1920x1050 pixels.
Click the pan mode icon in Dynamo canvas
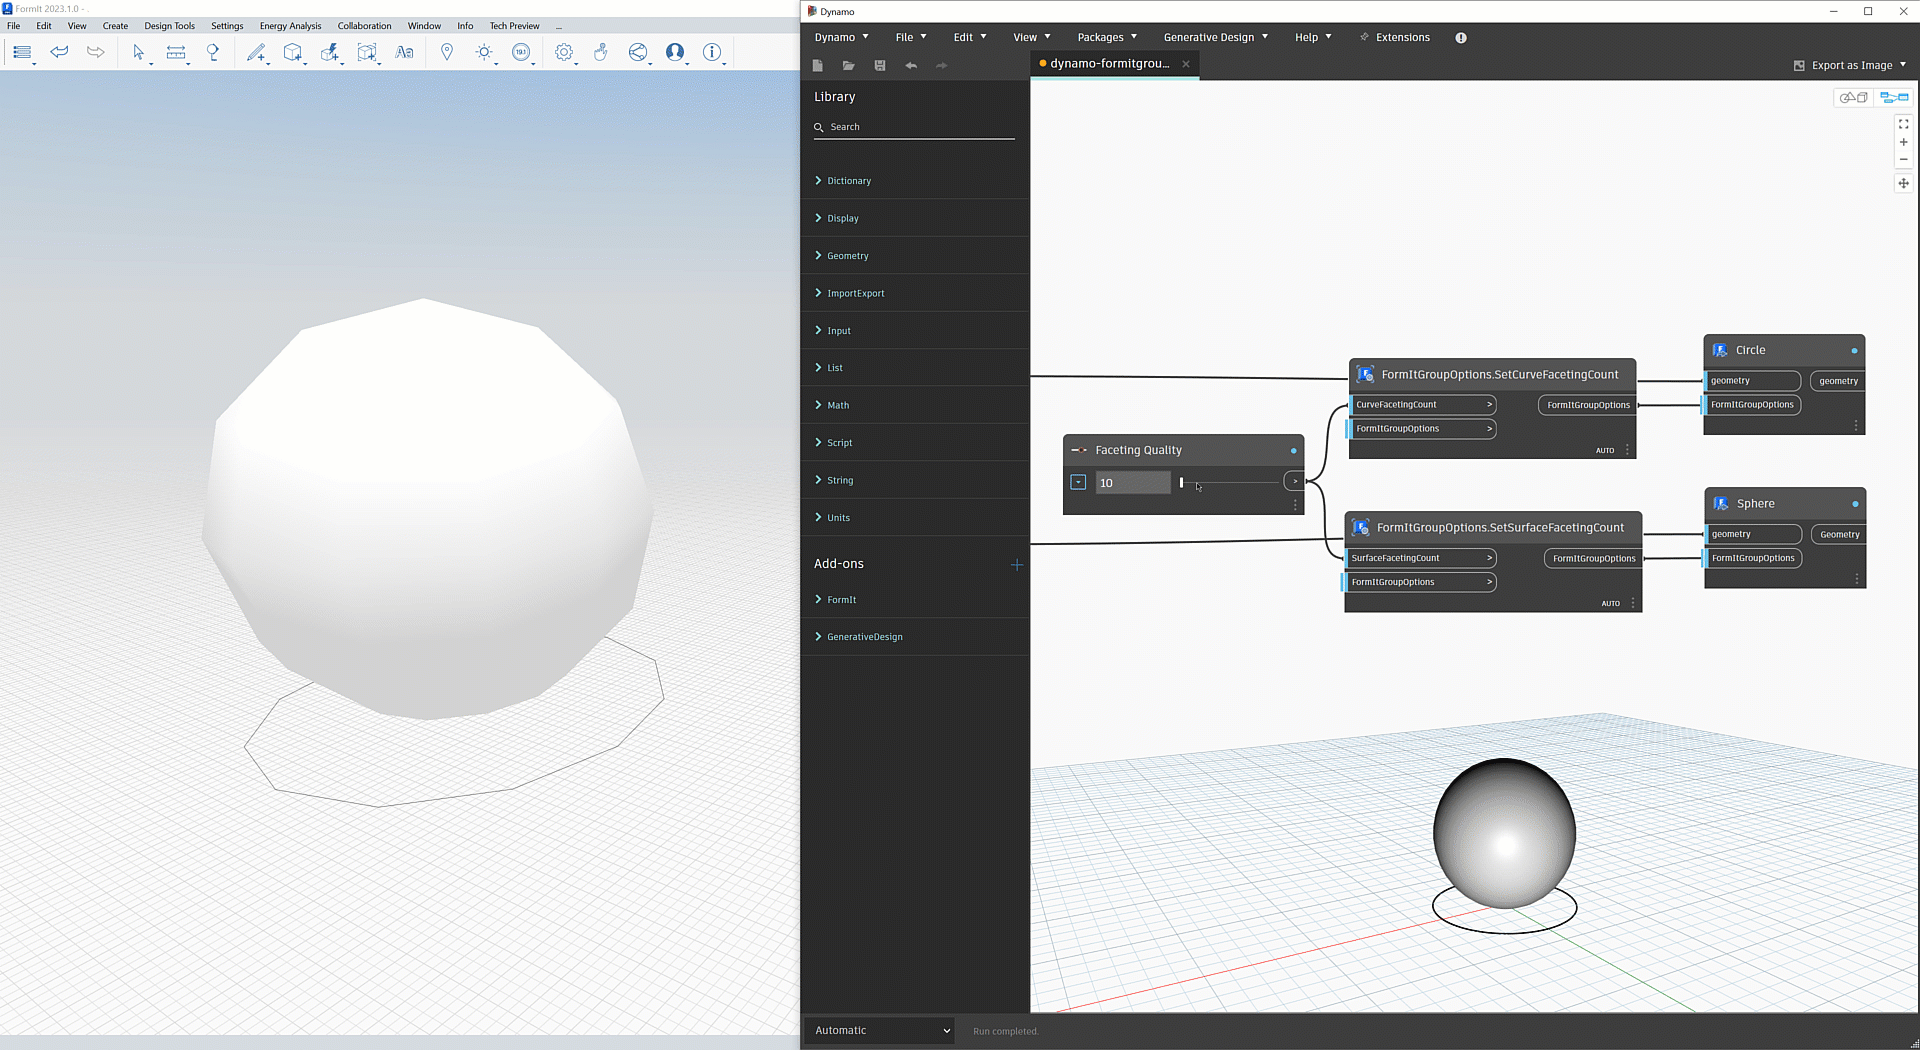click(1904, 183)
